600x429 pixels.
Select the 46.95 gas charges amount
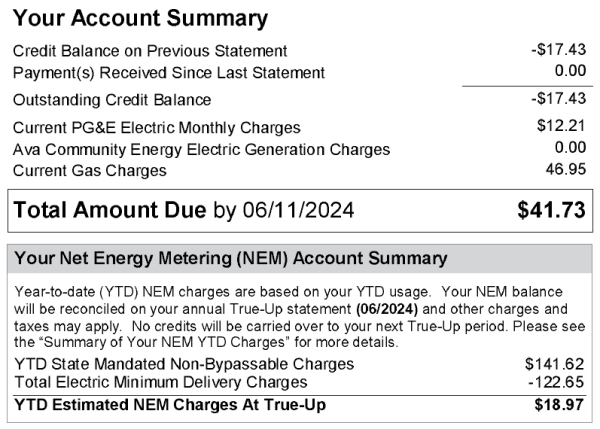[564, 169]
